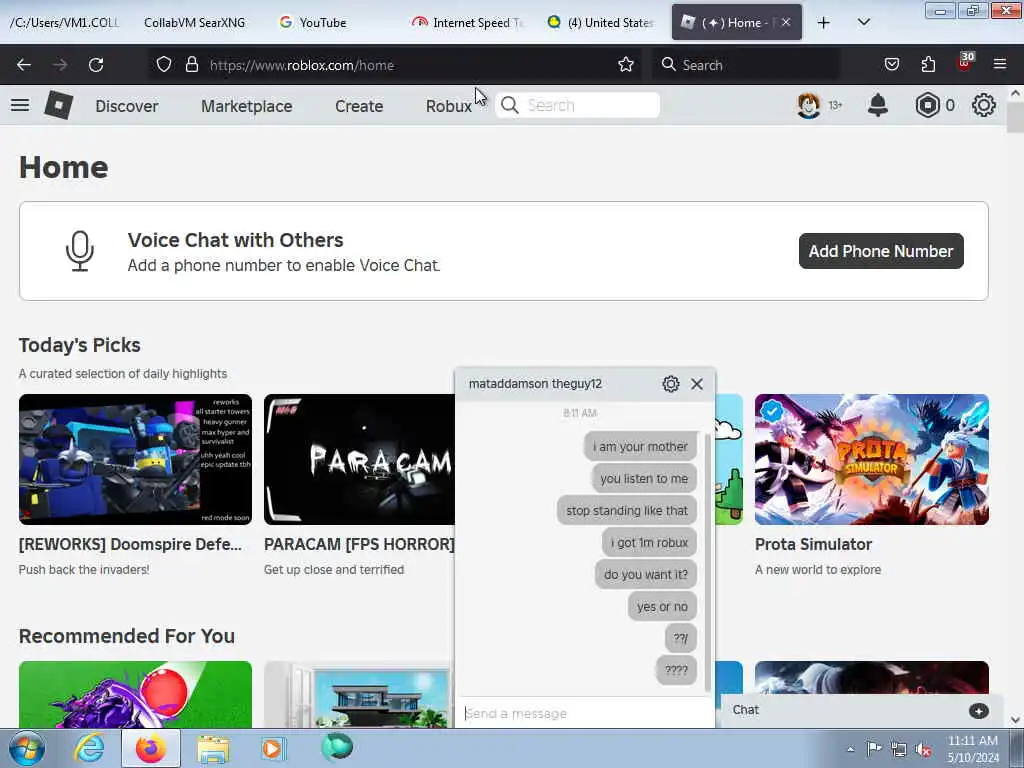Open the Firefox extensions puzzle icon
The width and height of the screenshot is (1024, 768).
(x=928, y=65)
